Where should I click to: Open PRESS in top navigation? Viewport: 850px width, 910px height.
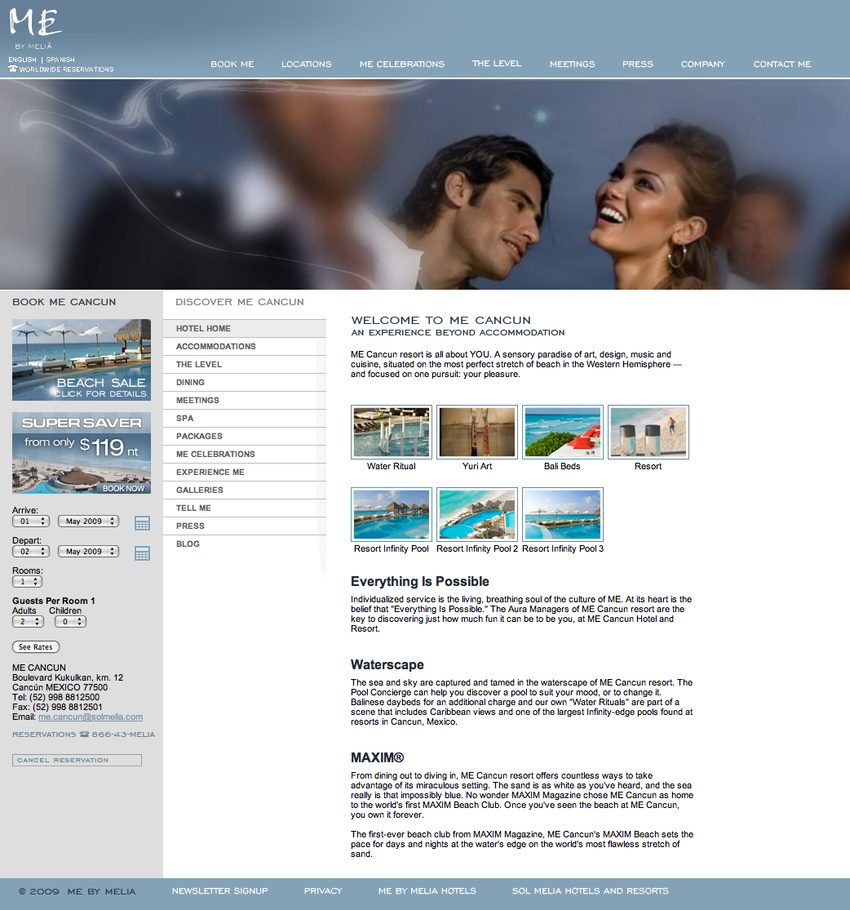click(638, 64)
